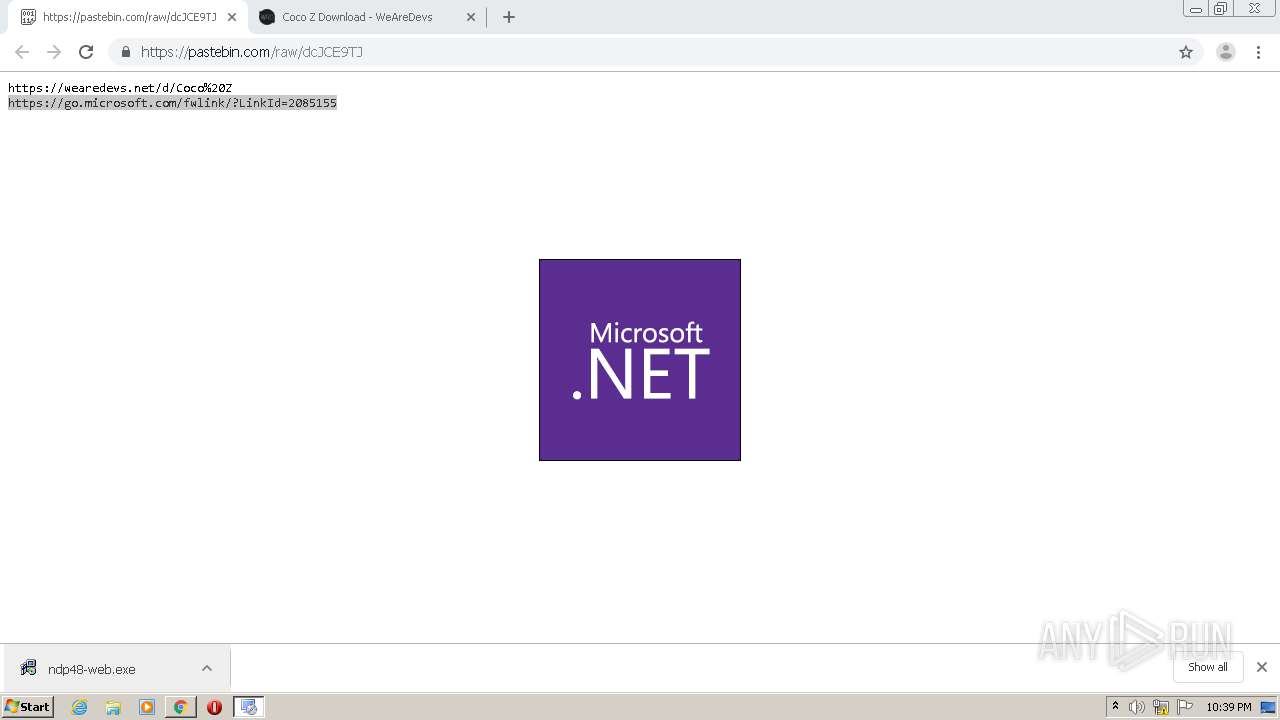Bookmark this page with the star icon
Image resolution: width=1280 pixels, height=720 pixels.
(1186, 52)
